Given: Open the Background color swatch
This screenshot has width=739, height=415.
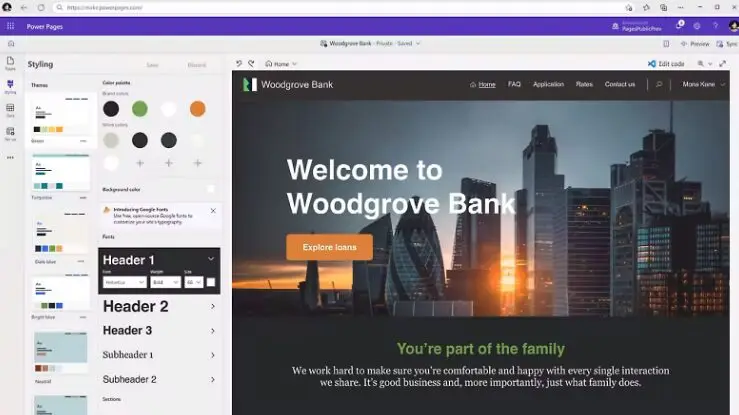Looking at the screenshot, I should tap(211, 189).
